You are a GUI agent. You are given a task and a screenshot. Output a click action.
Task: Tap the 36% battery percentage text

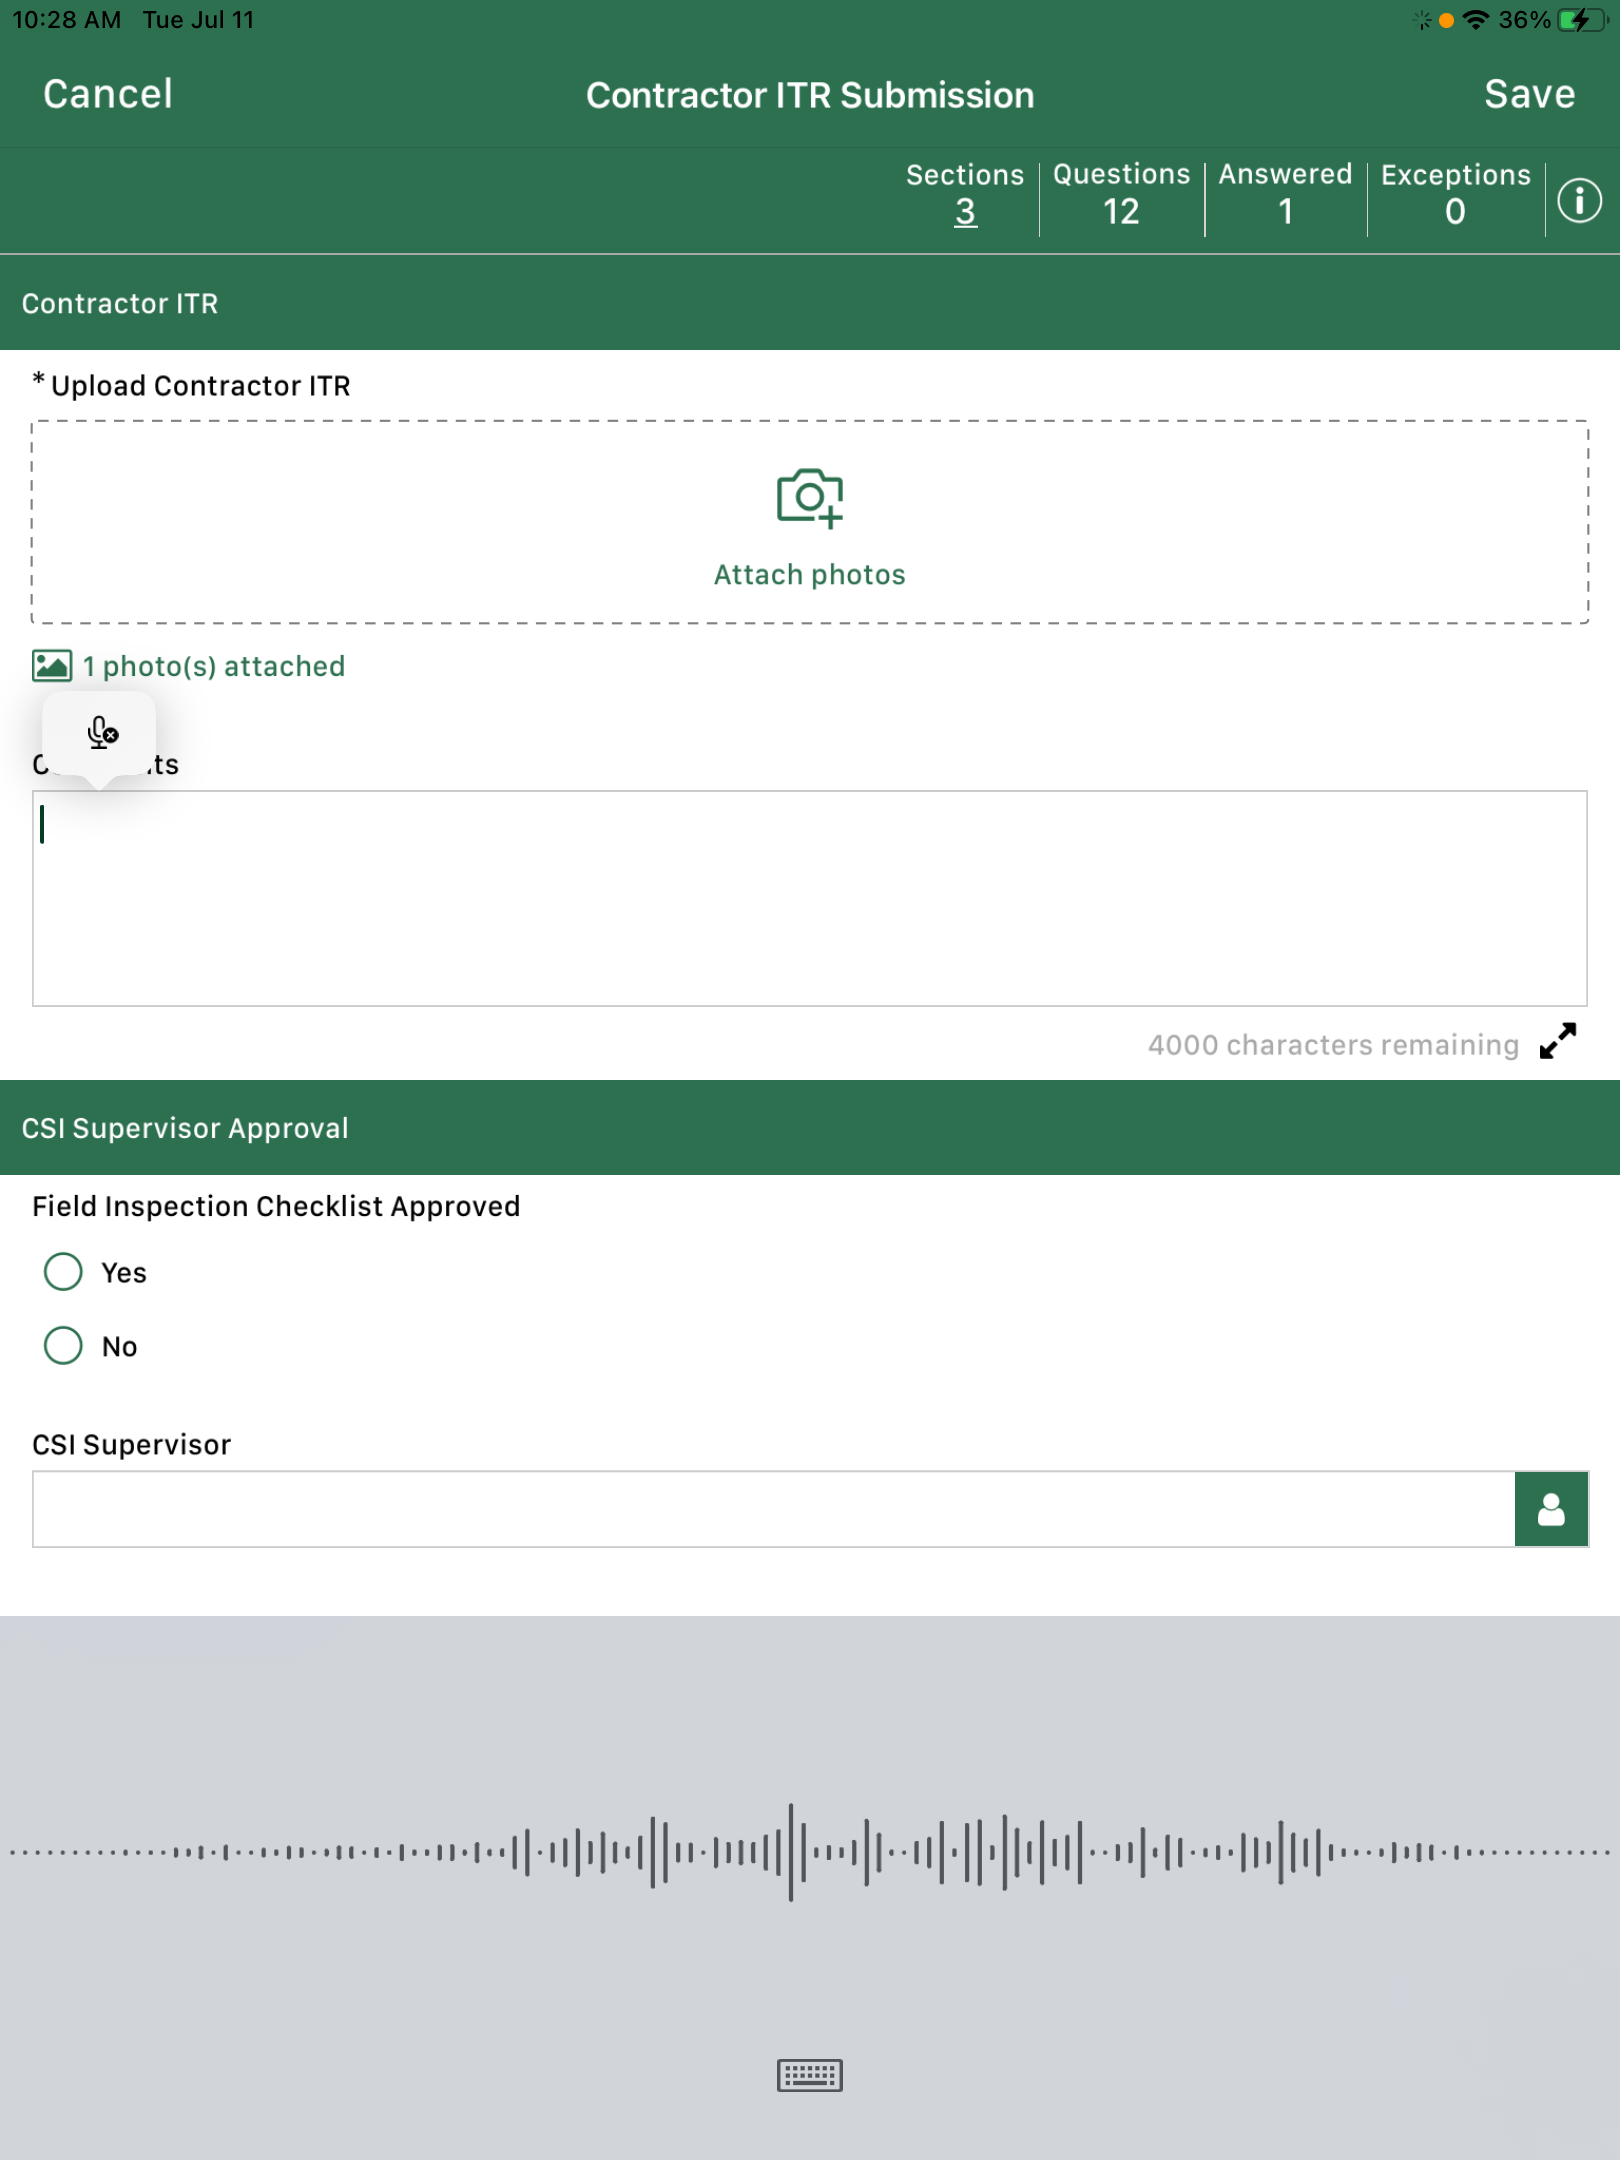click(1524, 20)
